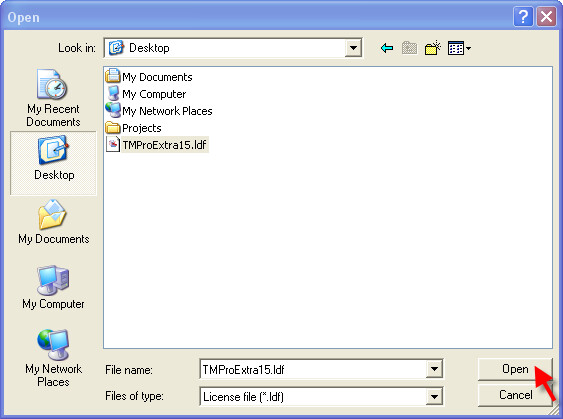The image size is (563, 419).
Task: Expand the Look in dropdown
Action: click(x=353, y=48)
